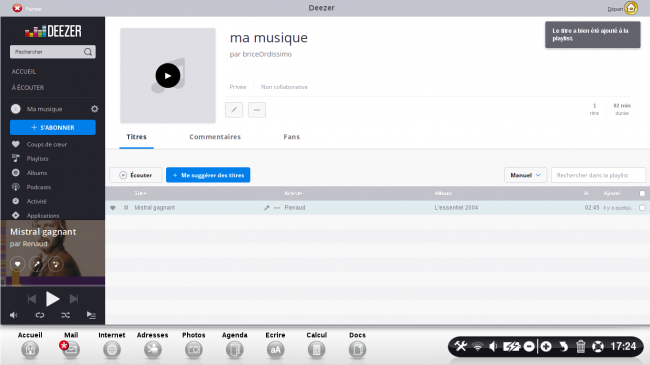The height and width of the screenshot is (365, 650).
Task: Mute player volume speaker icon
Action: 14,315
